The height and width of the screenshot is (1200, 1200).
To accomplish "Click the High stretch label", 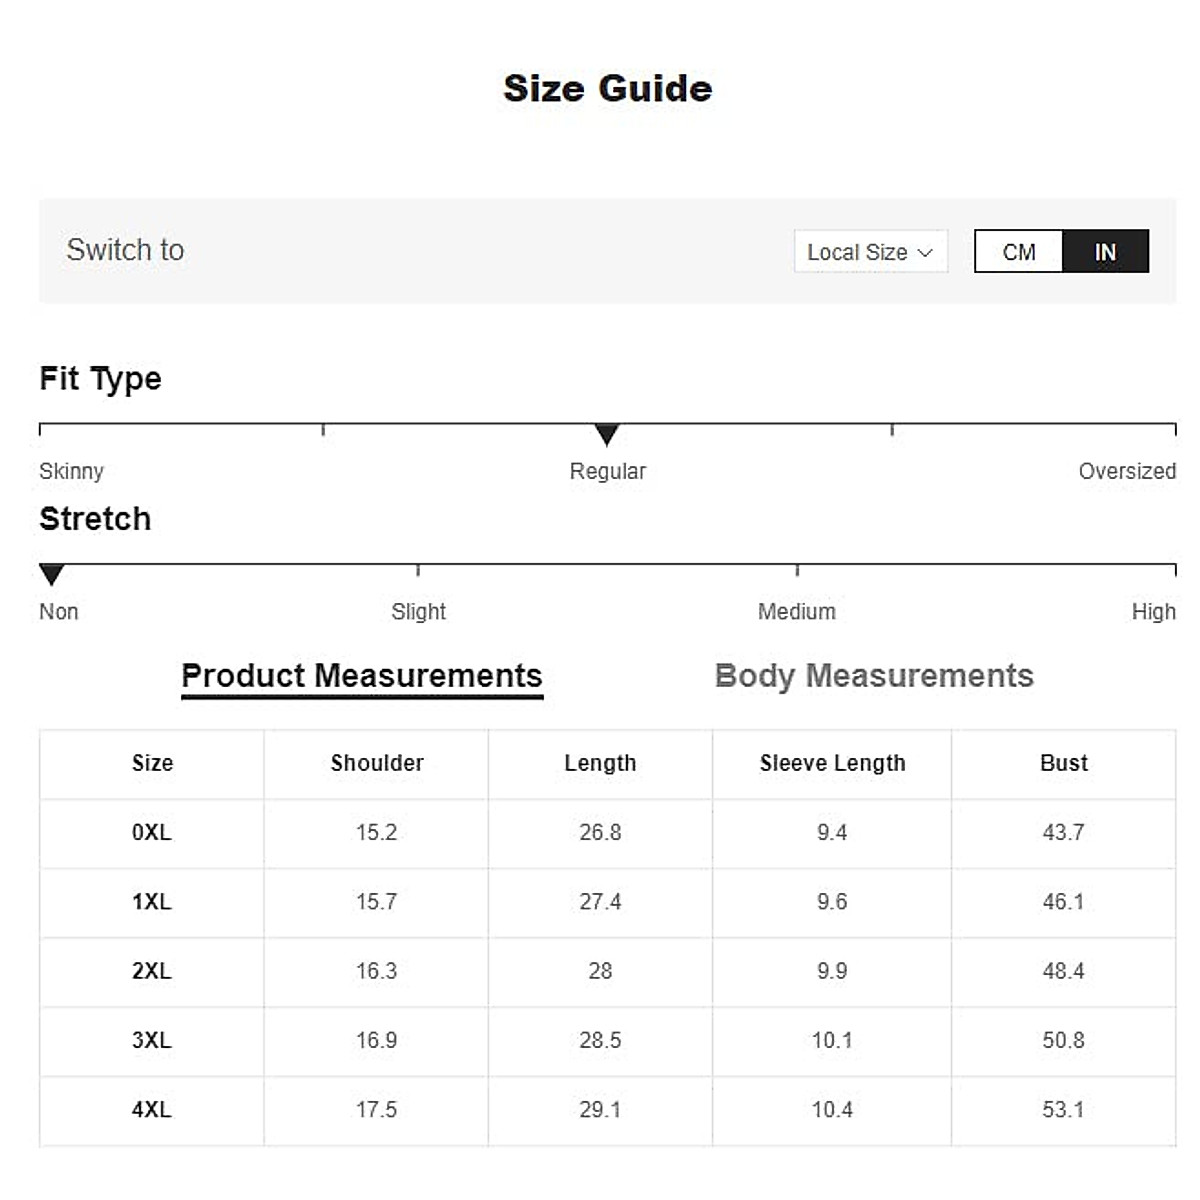I will pos(1153,611).
